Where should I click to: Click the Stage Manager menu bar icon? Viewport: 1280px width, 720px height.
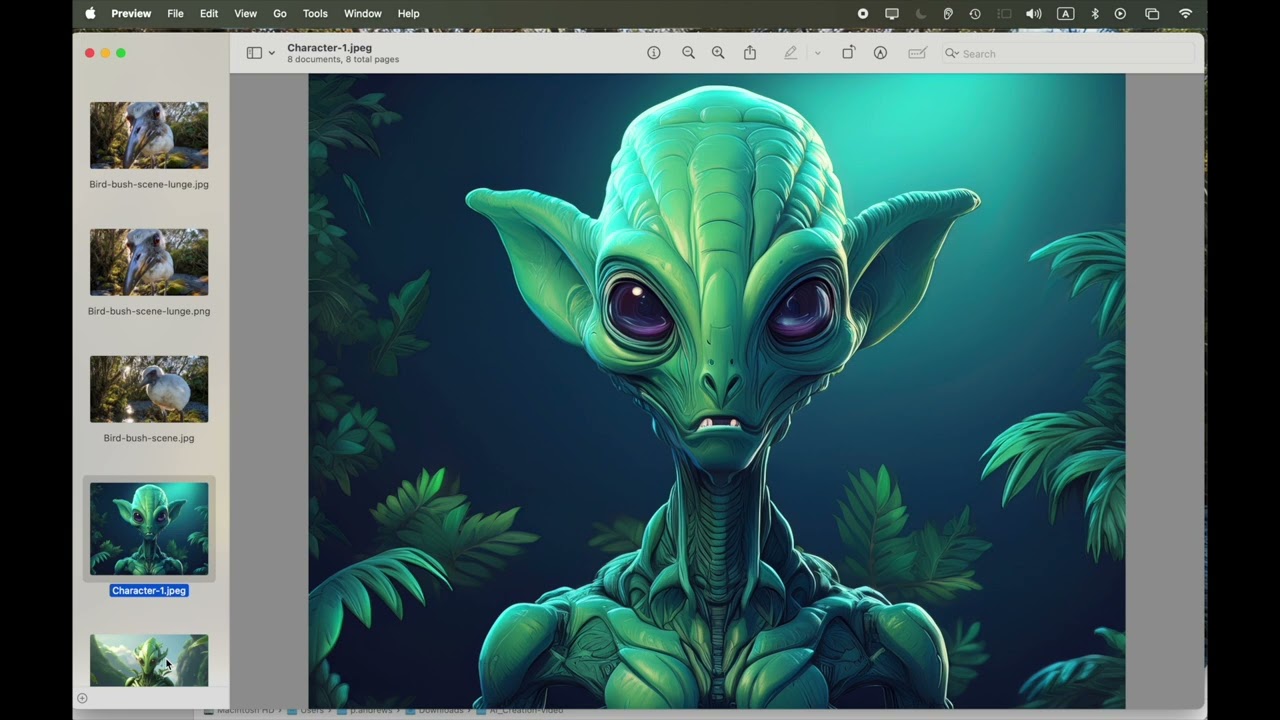[x=1004, y=14]
